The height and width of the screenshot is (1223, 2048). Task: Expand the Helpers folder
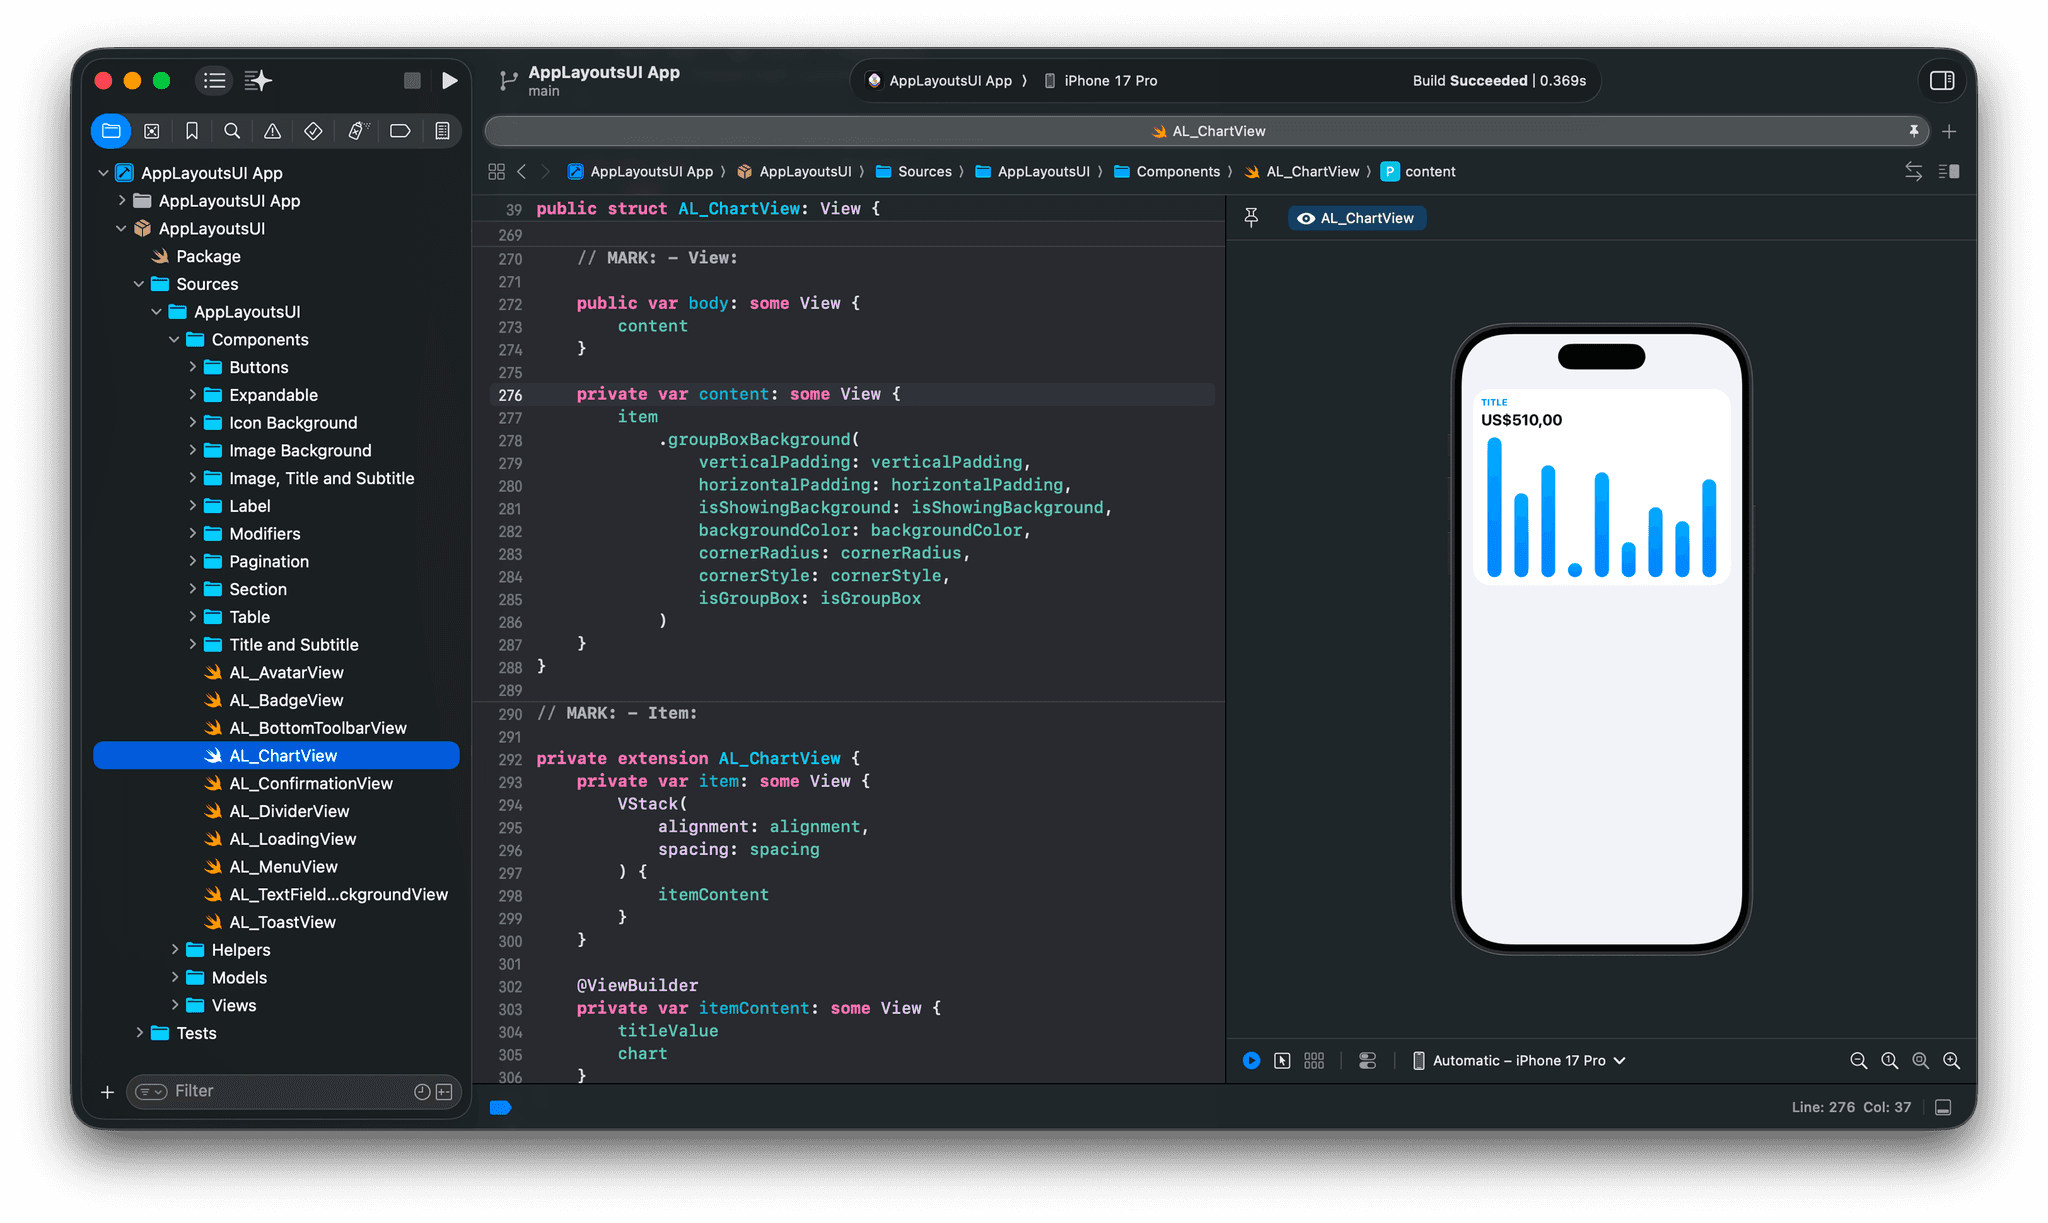click(x=174, y=950)
